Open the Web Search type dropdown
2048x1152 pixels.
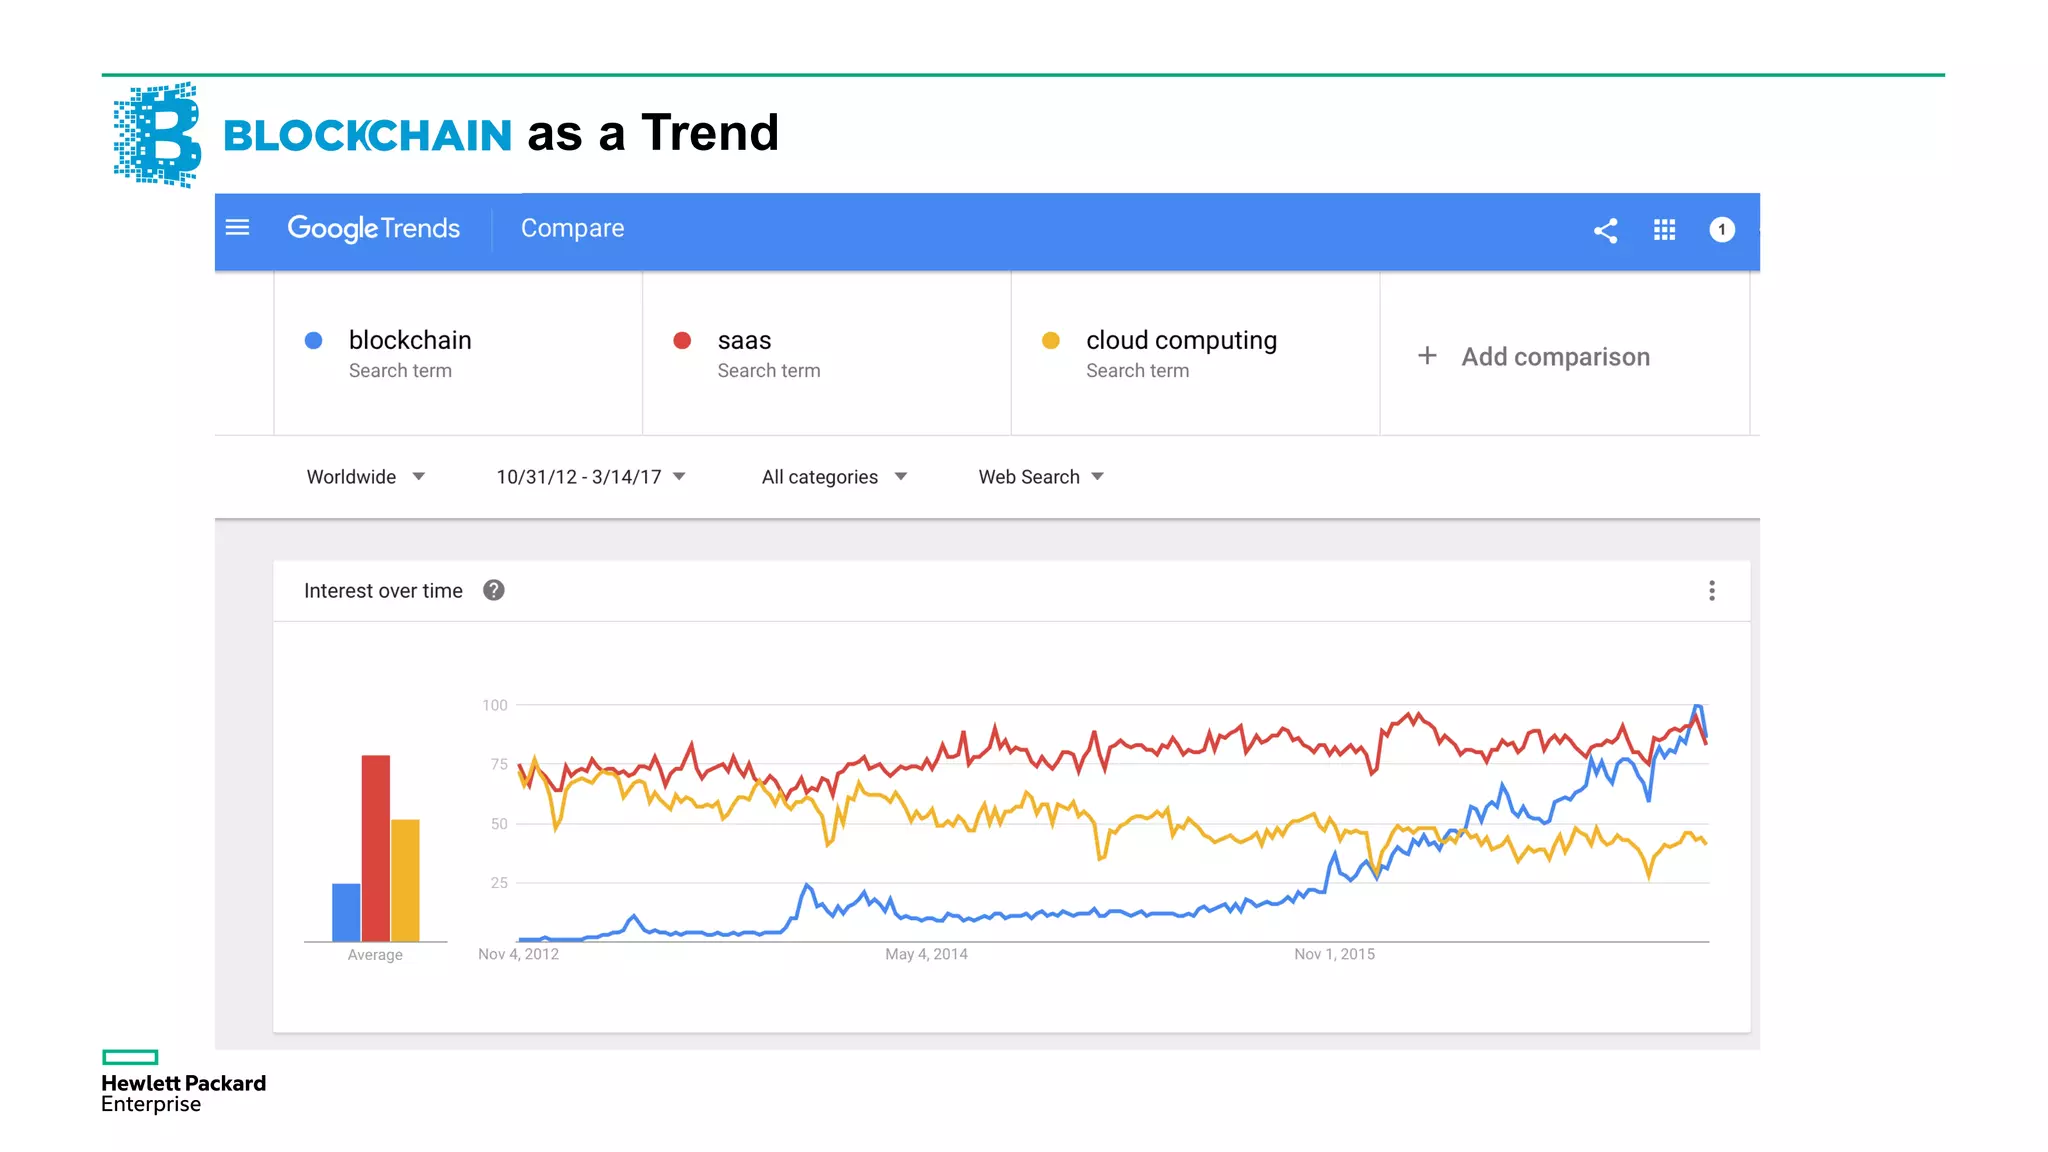tap(1040, 477)
